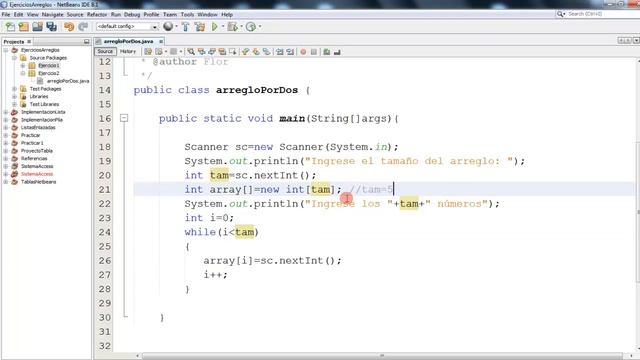The image size is (640, 360).
Task: Expand the ListasEnlazadas project
Action: [x=6, y=128]
